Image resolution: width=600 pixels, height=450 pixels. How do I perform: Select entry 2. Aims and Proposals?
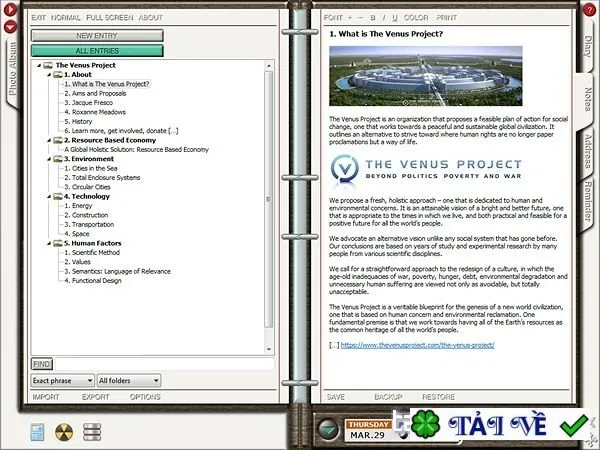click(95, 93)
